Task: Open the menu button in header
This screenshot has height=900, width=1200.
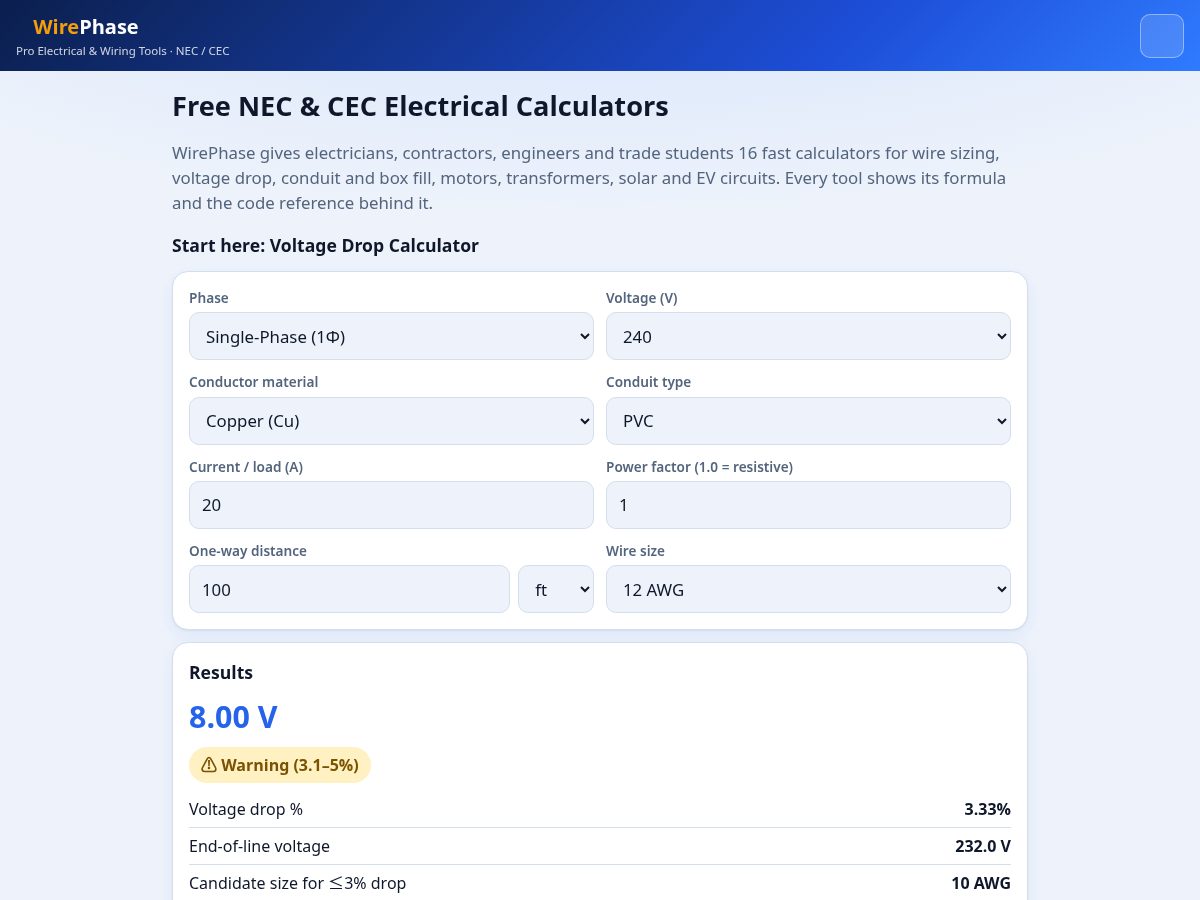Action: tap(1161, 36)
